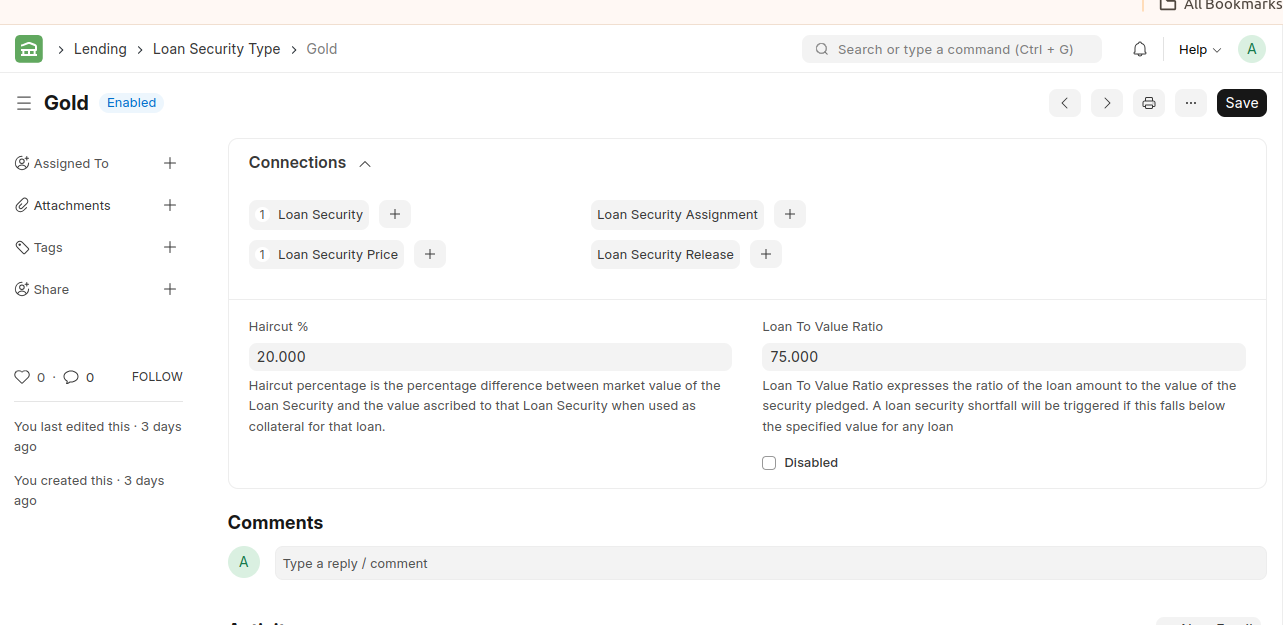1283x625 pixels.
Task: Collapse the Connections section
Action: (365, 163)
